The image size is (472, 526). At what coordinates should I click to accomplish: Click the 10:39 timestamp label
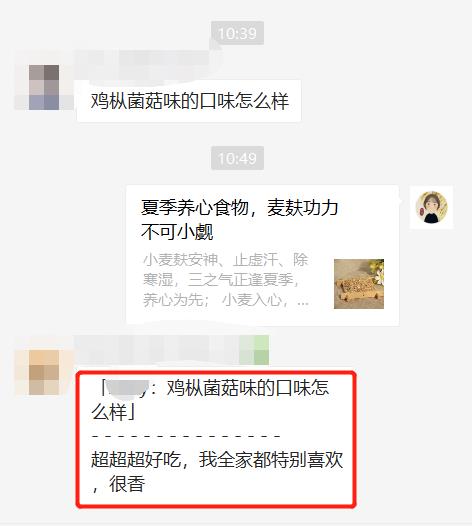pos(238,33)
